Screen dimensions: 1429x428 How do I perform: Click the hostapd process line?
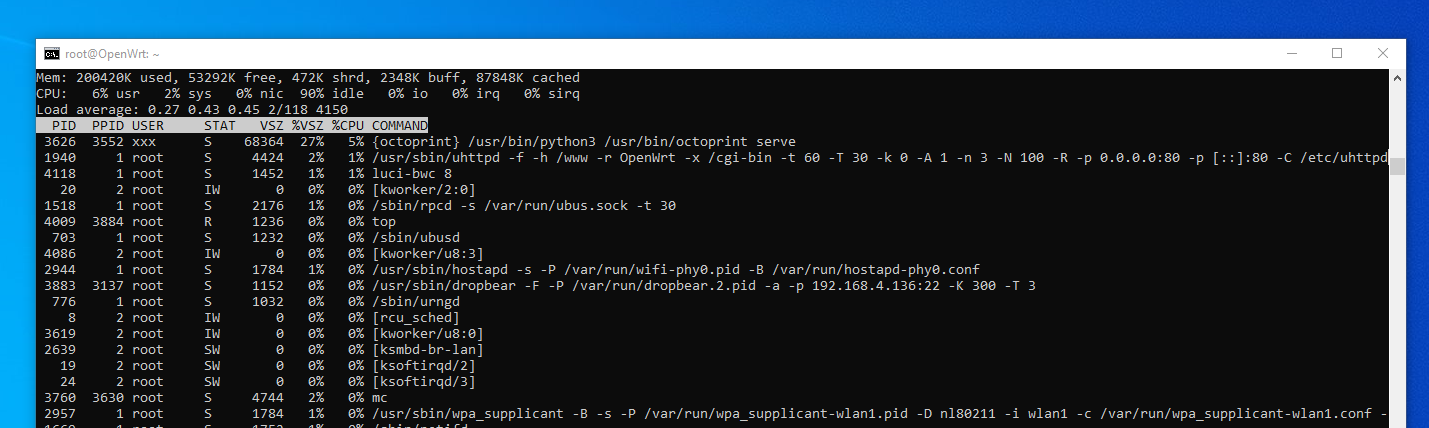[508, 270]
